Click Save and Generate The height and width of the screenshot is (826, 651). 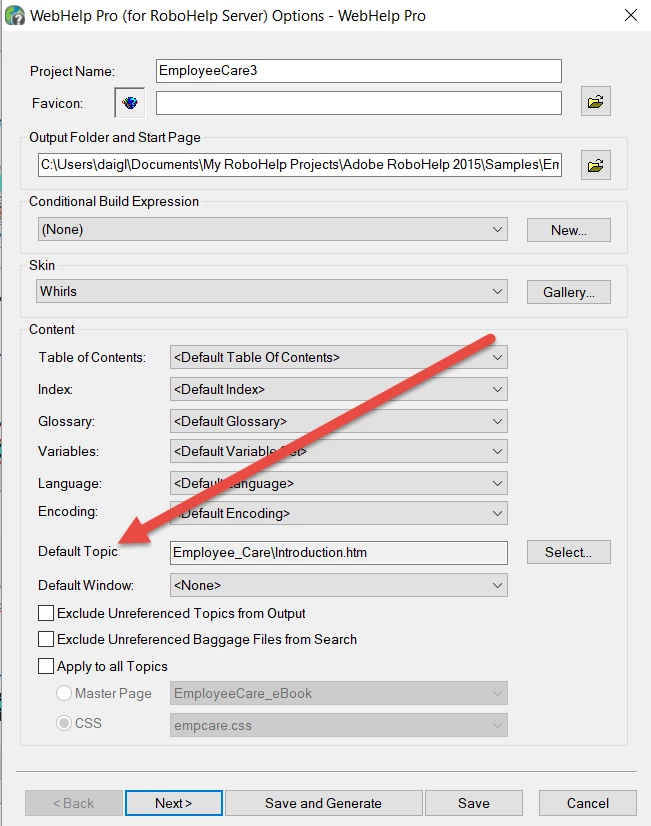click(x=323, y=803)
